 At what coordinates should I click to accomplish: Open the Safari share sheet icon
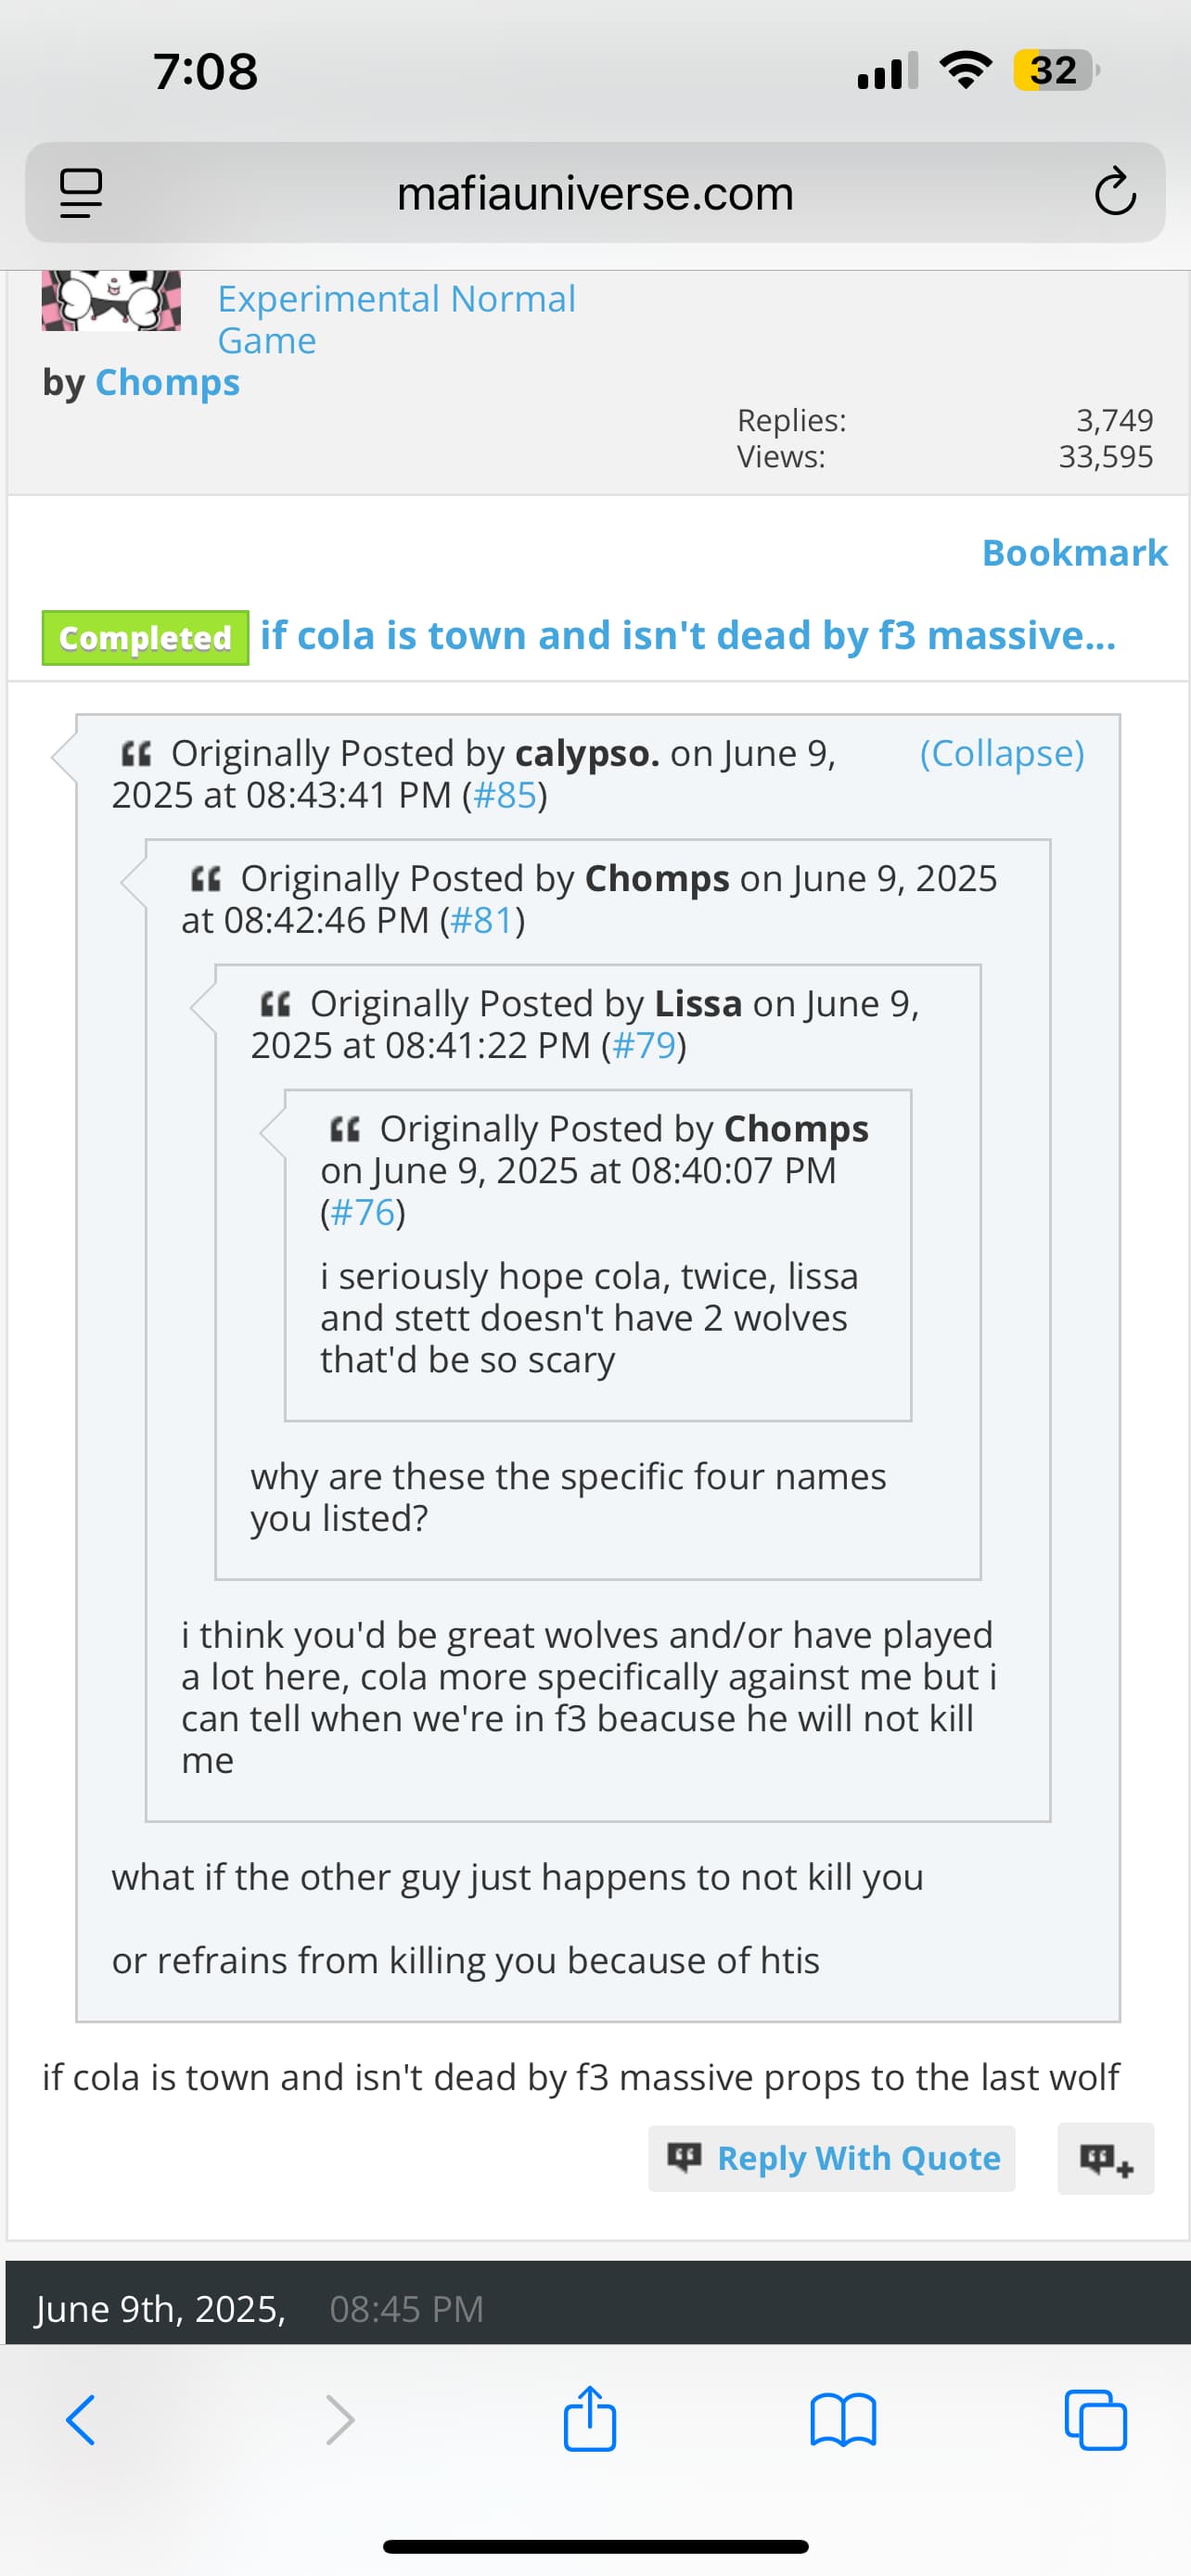click(x=590, y=2418)
